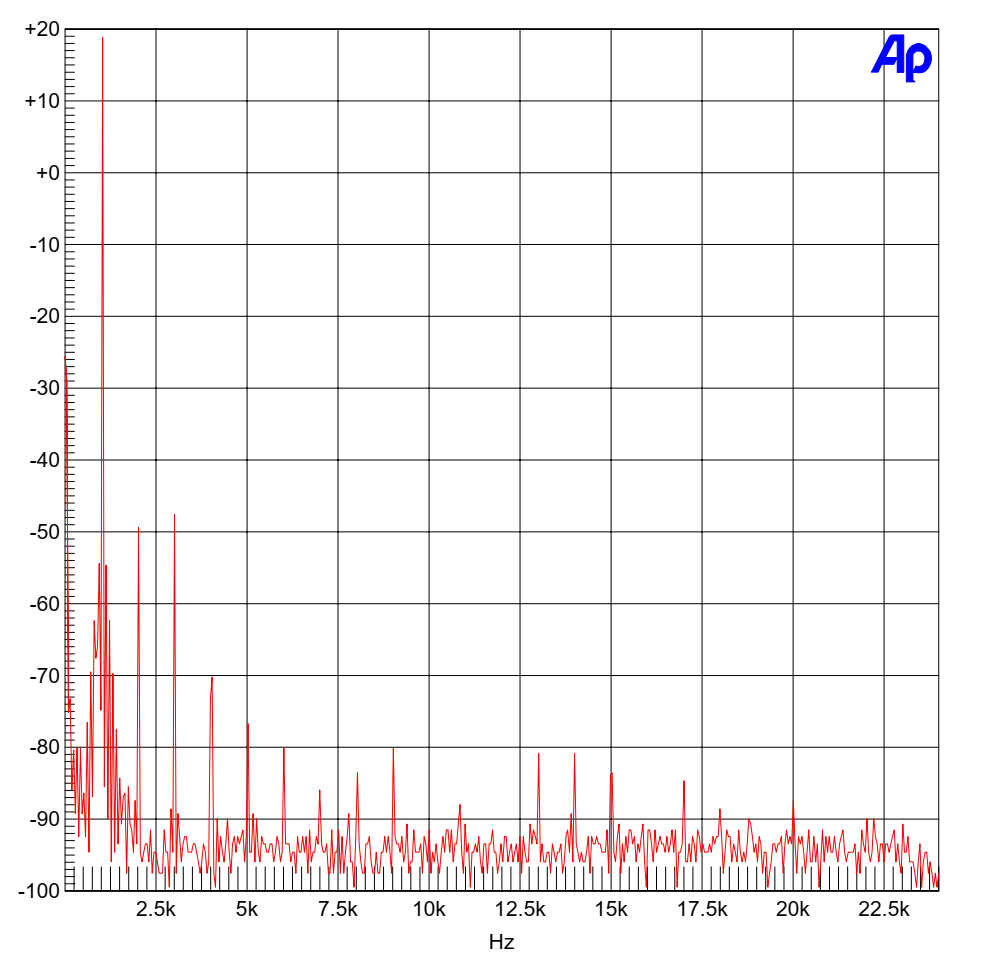Click the -100 y-axis label
Viewport: 1005px width, 957px height.
39,891
